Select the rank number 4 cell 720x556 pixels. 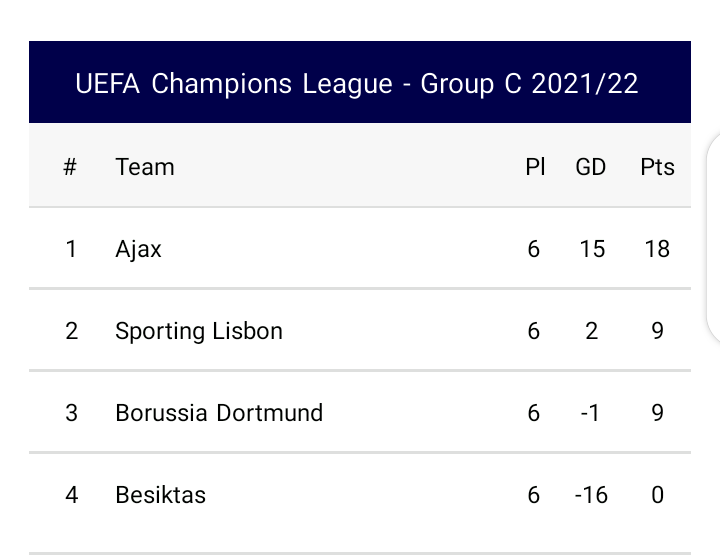(71, 495)
